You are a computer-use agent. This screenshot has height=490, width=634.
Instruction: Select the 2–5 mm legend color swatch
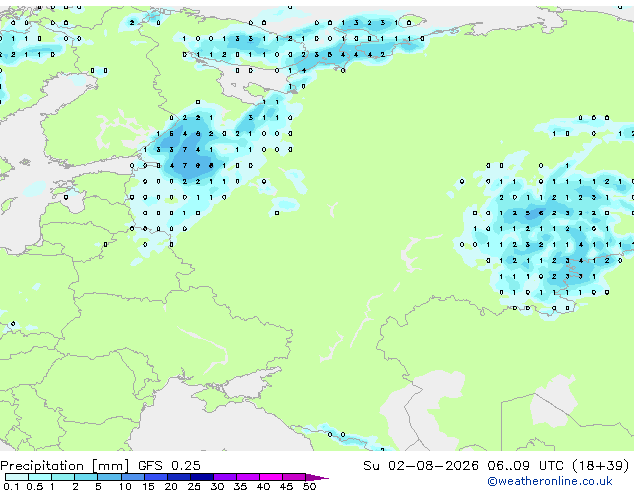86,477
